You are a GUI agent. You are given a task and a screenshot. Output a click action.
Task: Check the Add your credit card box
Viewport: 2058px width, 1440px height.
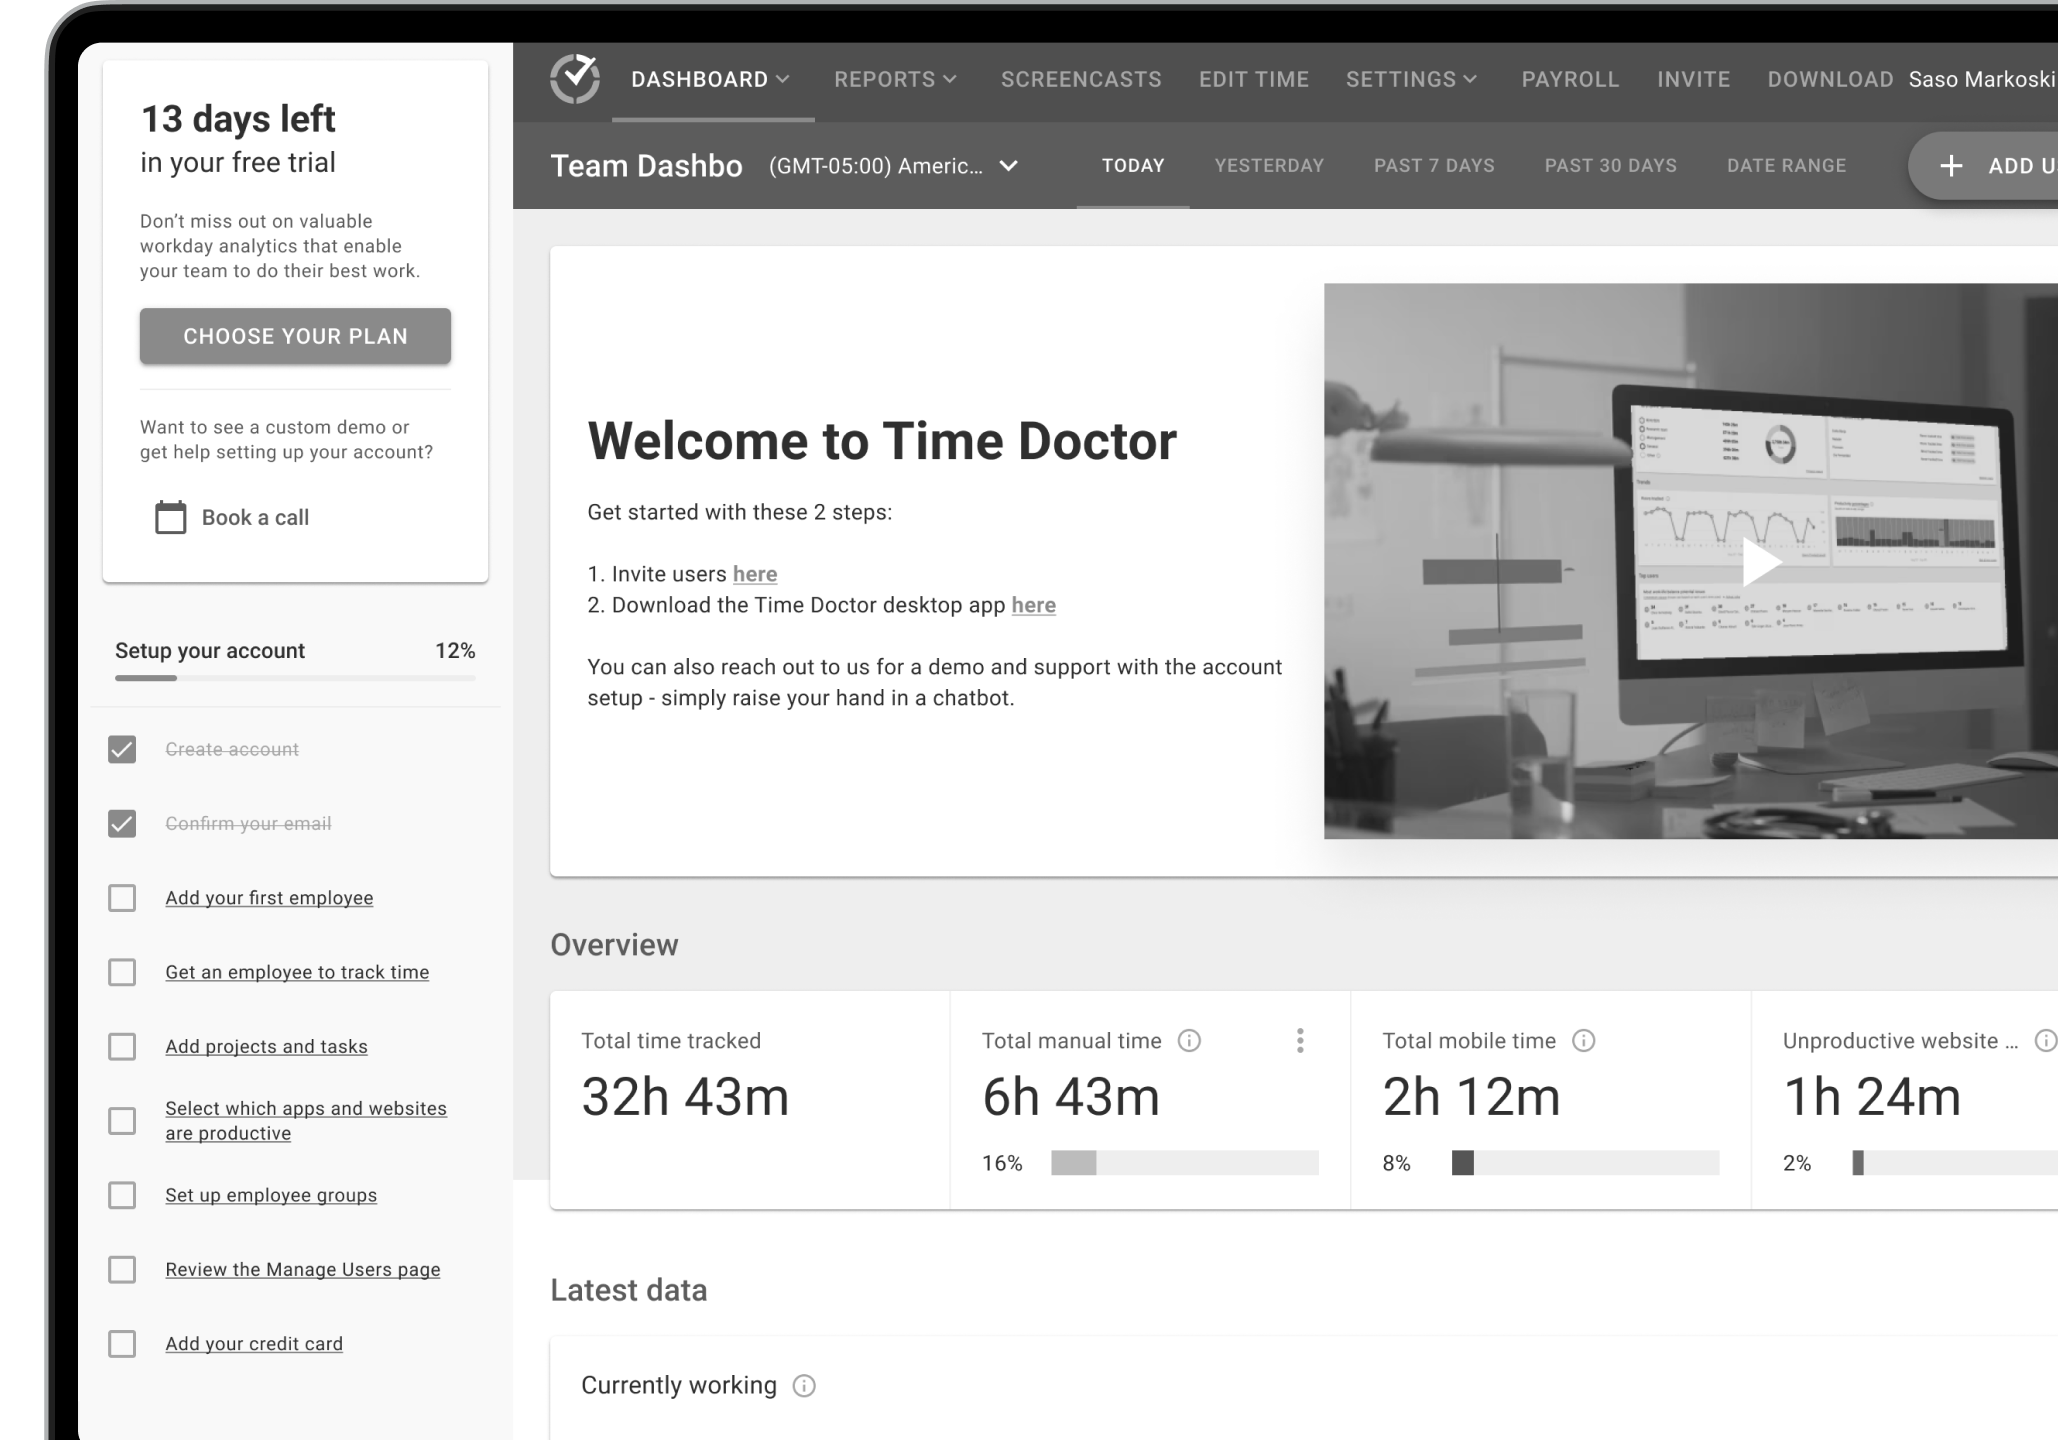point(122,1344)
